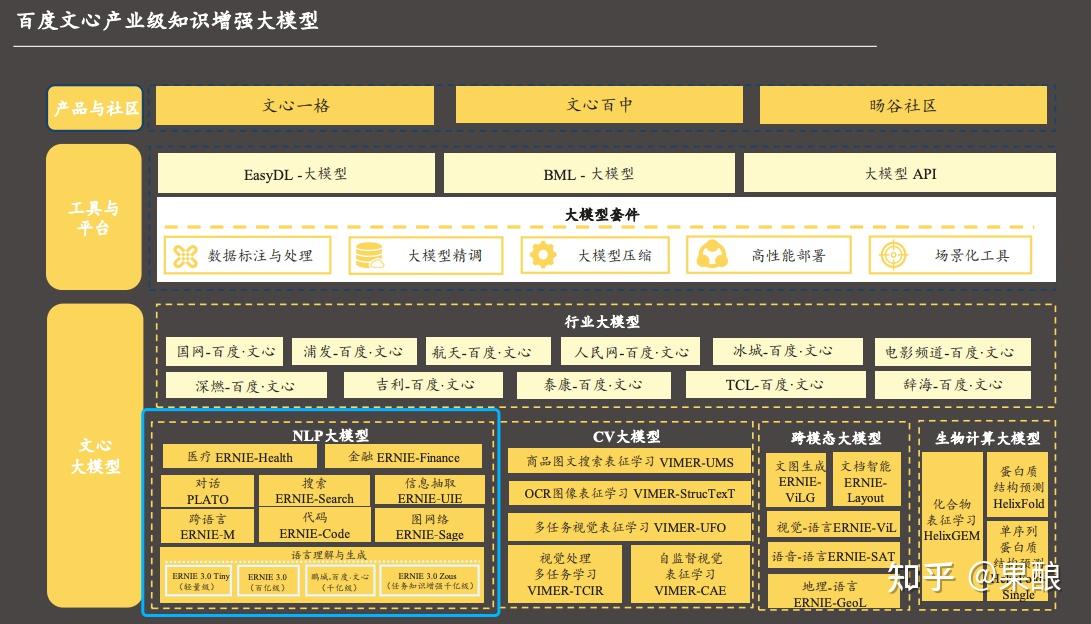Click the 信息抽取 ERNIE-UIE box
The height and width of the screenshot is (624, 1091).
pos(429,491)
